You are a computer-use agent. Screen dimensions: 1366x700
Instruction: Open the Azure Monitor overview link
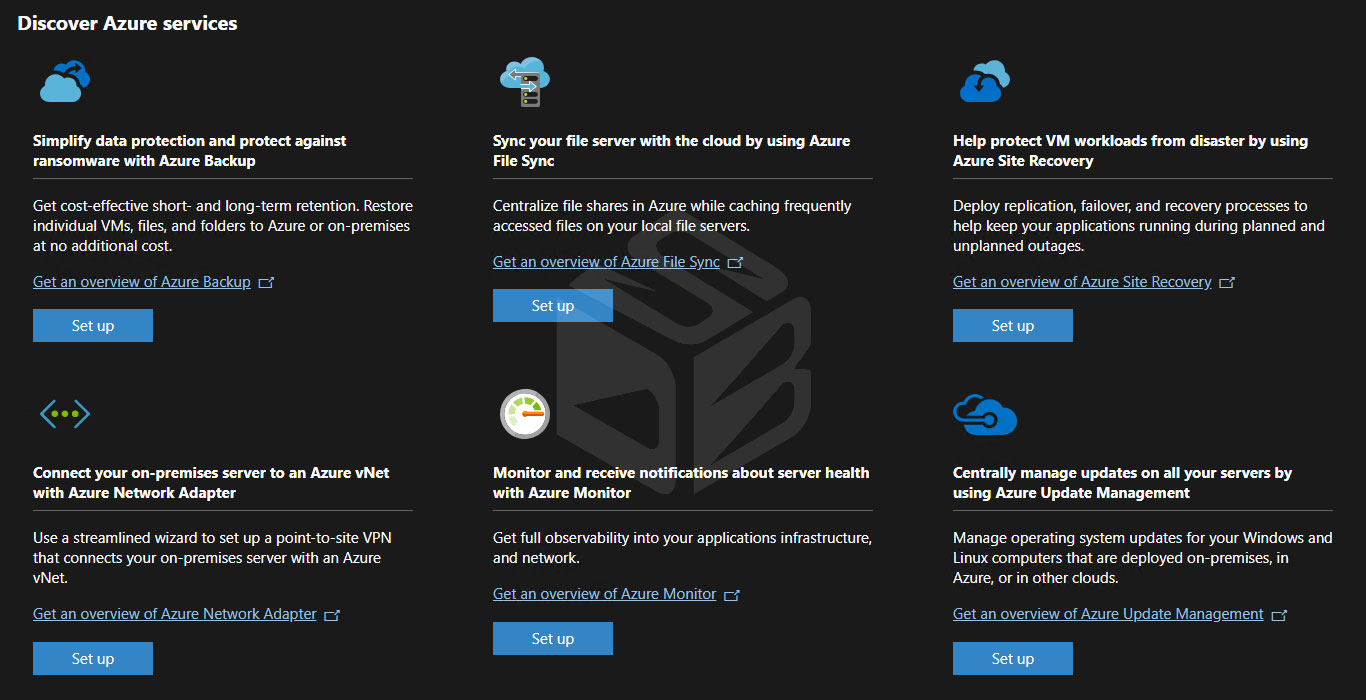[604, 593]
